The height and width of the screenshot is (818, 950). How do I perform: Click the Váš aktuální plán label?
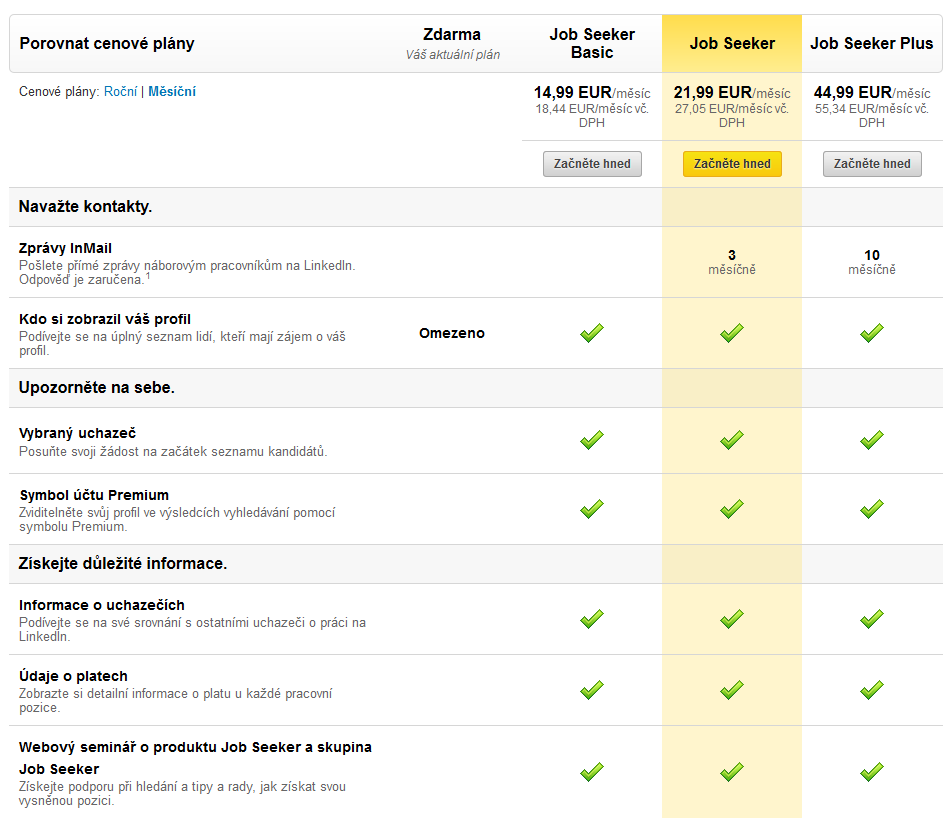[453, 55]
